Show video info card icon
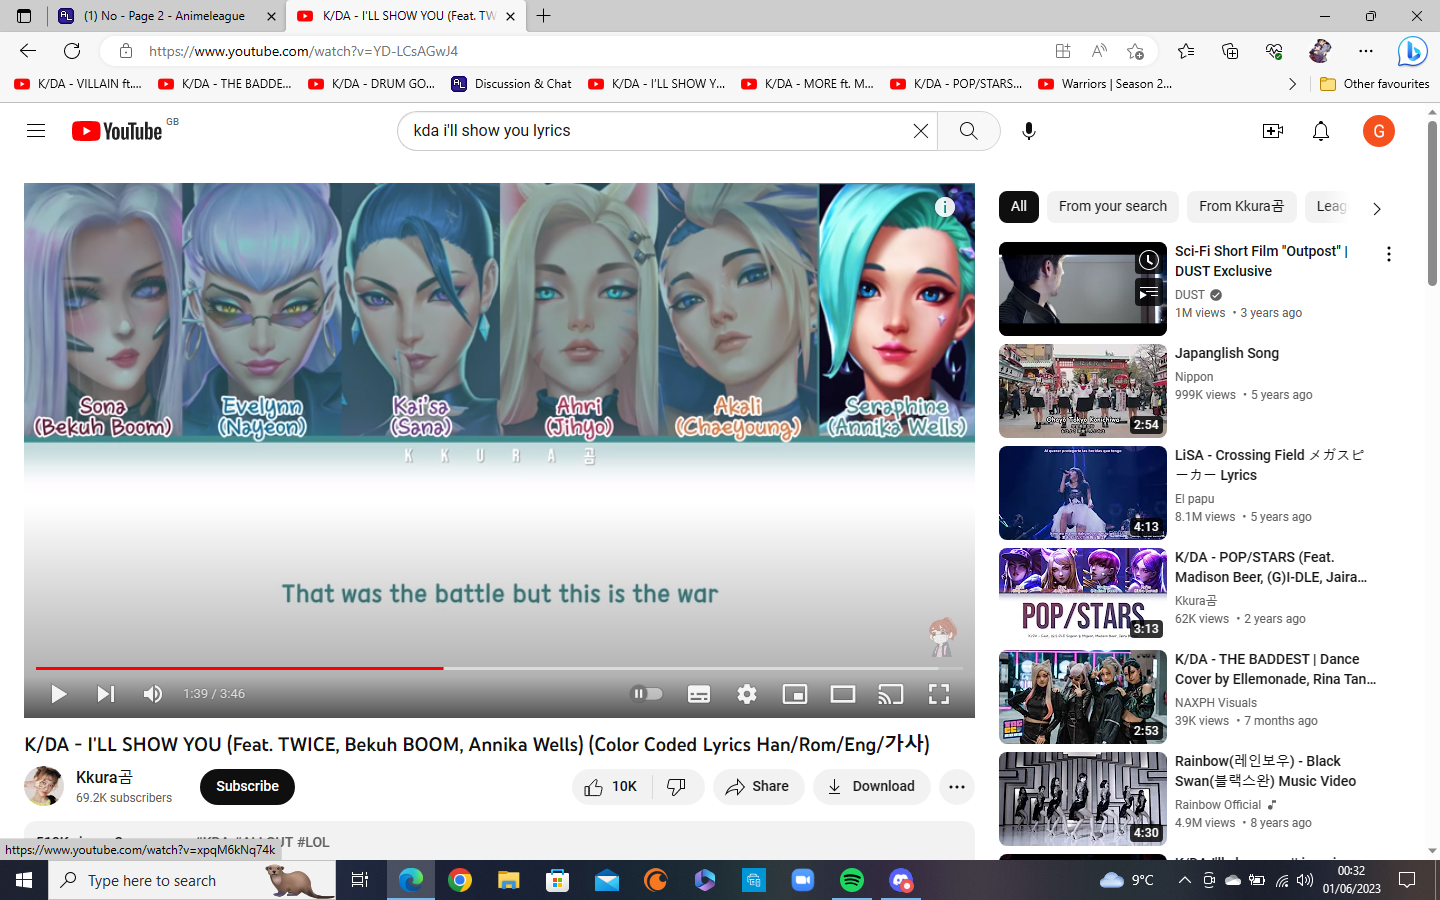 click(944, 207)
